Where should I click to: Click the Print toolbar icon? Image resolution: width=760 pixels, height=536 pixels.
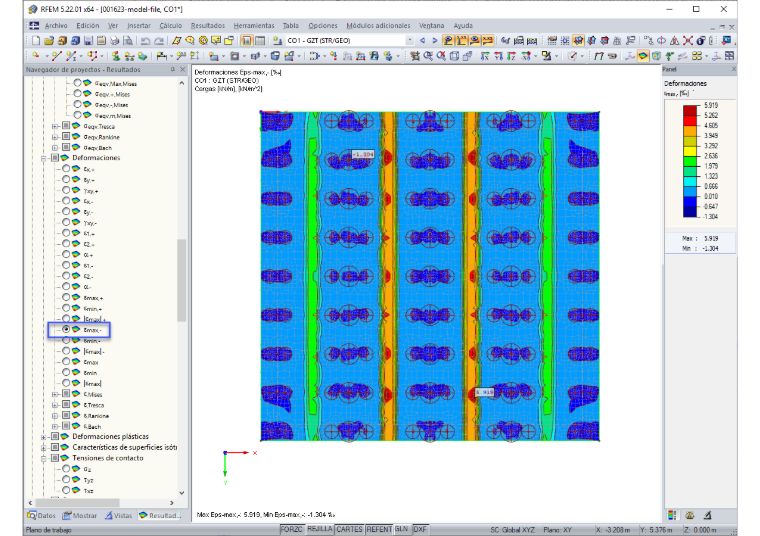[x=114, y=41]
